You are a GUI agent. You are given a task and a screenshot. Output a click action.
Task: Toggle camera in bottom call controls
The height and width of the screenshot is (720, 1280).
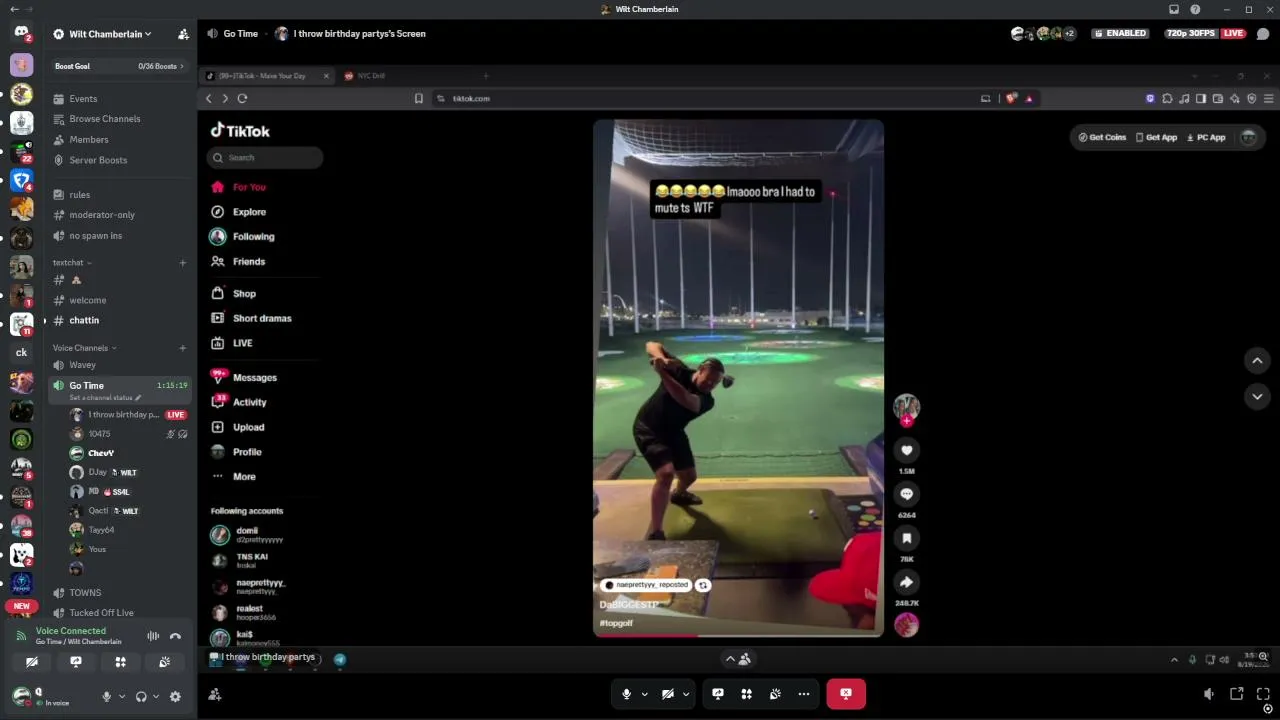pos(668,694)
